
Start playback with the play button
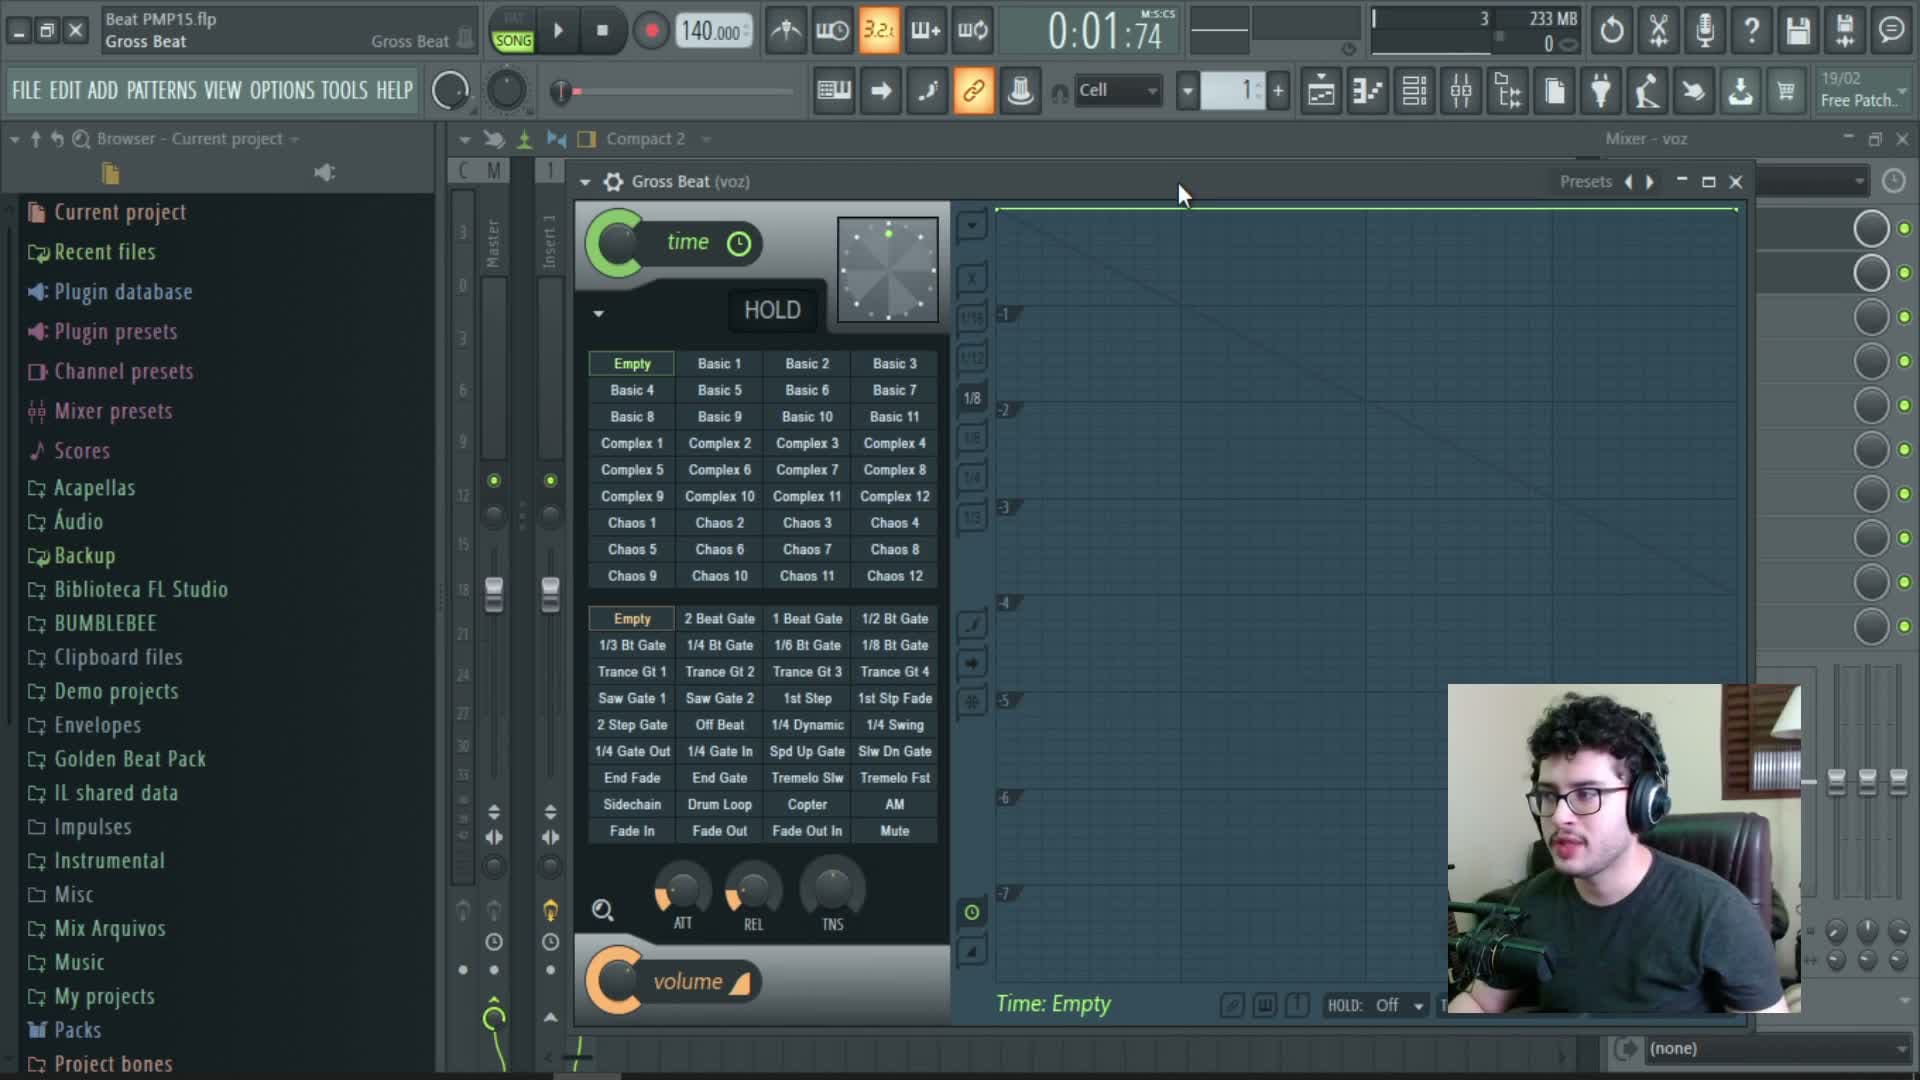click(x=559, y=31)
